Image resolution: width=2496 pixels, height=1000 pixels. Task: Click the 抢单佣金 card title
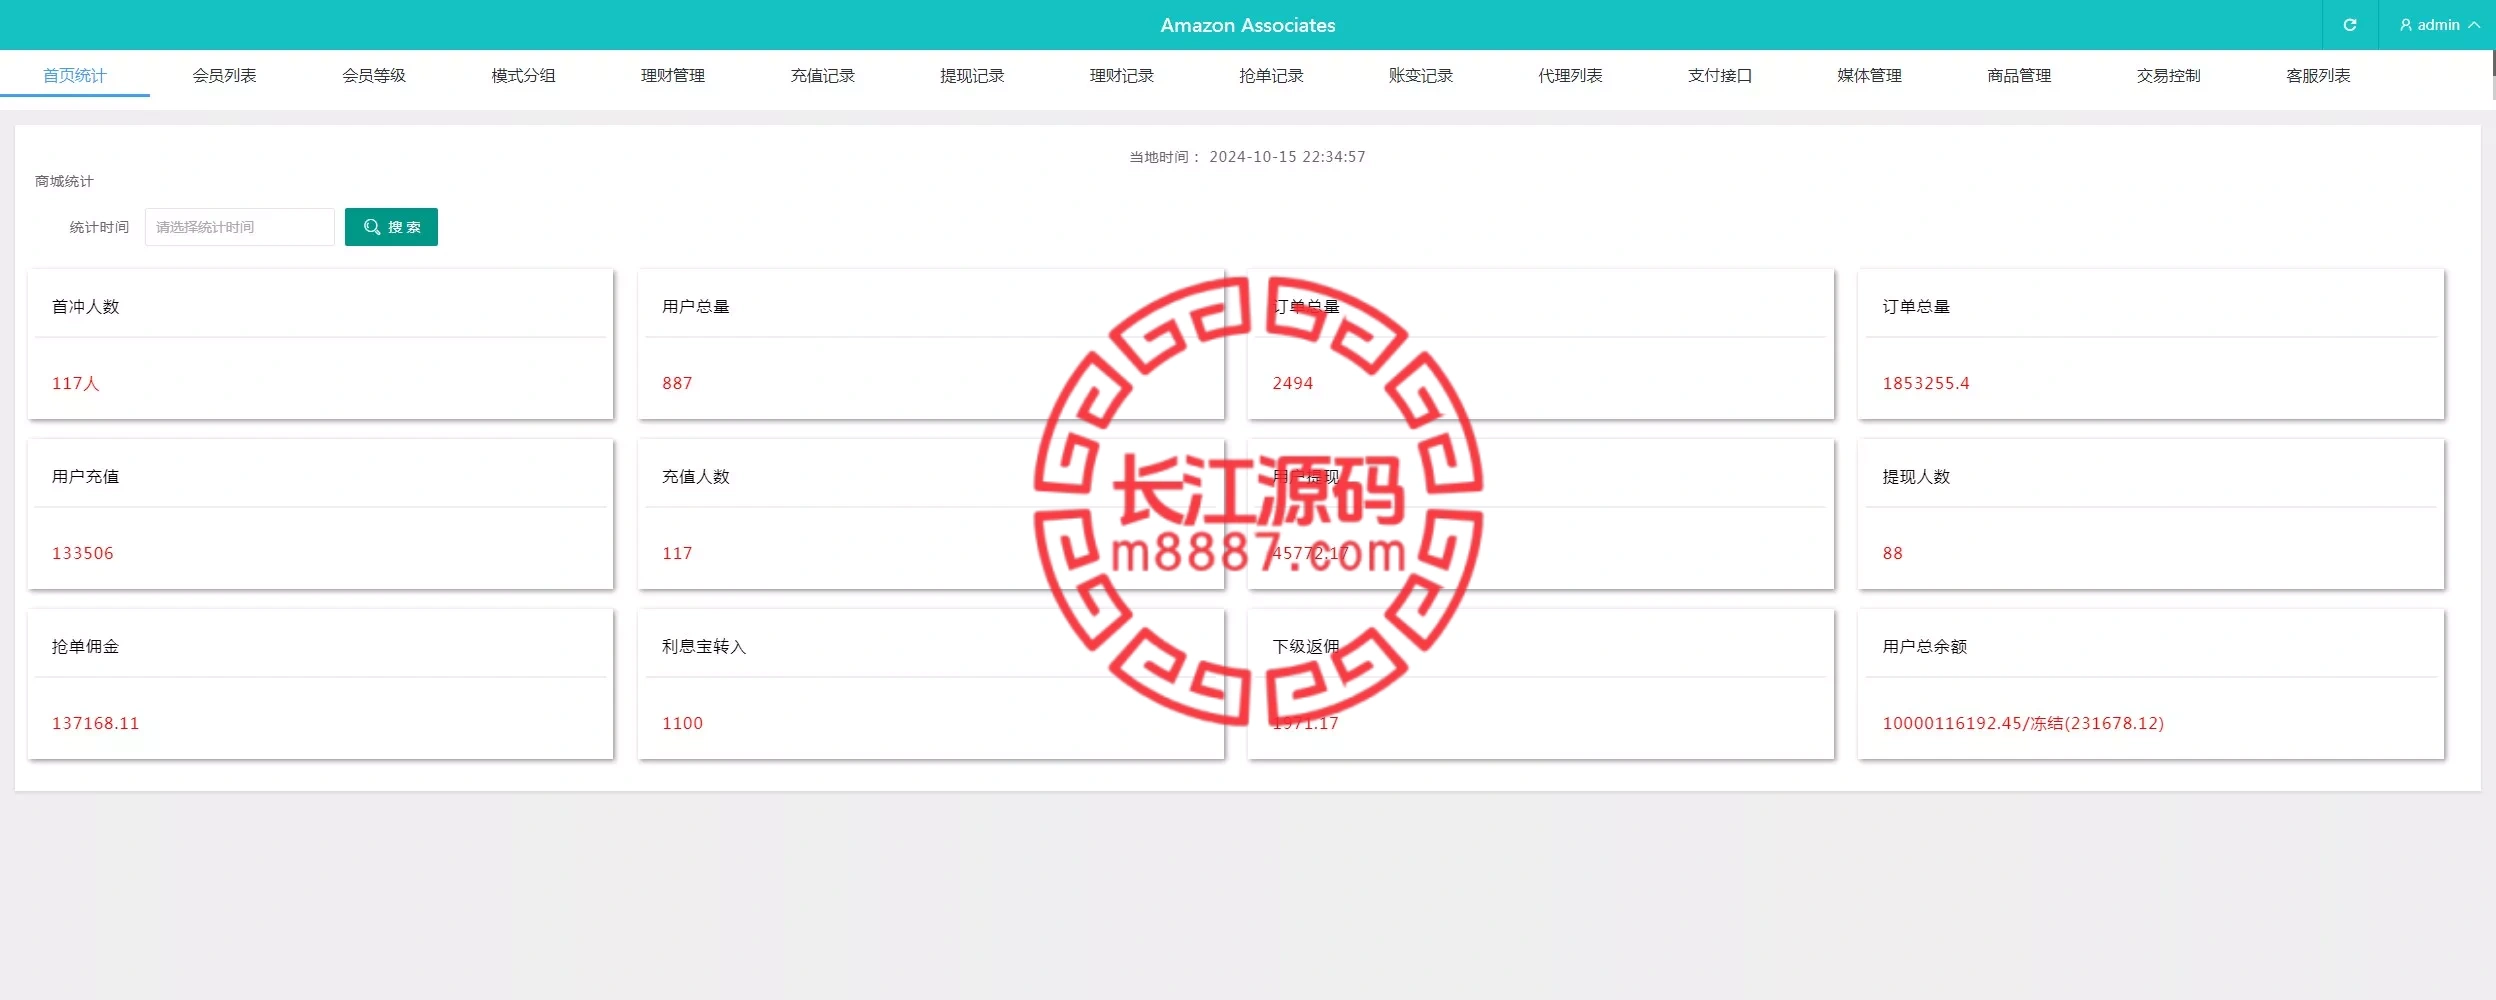86,647
